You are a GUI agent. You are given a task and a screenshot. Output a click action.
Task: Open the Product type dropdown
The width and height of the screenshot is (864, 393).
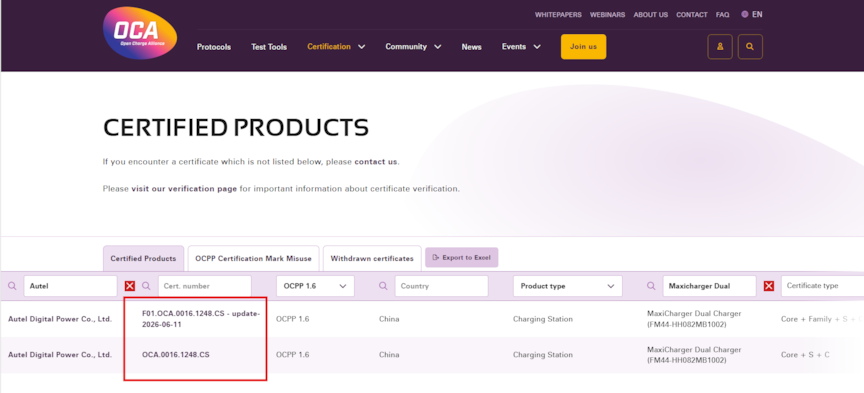click(568, 286)
